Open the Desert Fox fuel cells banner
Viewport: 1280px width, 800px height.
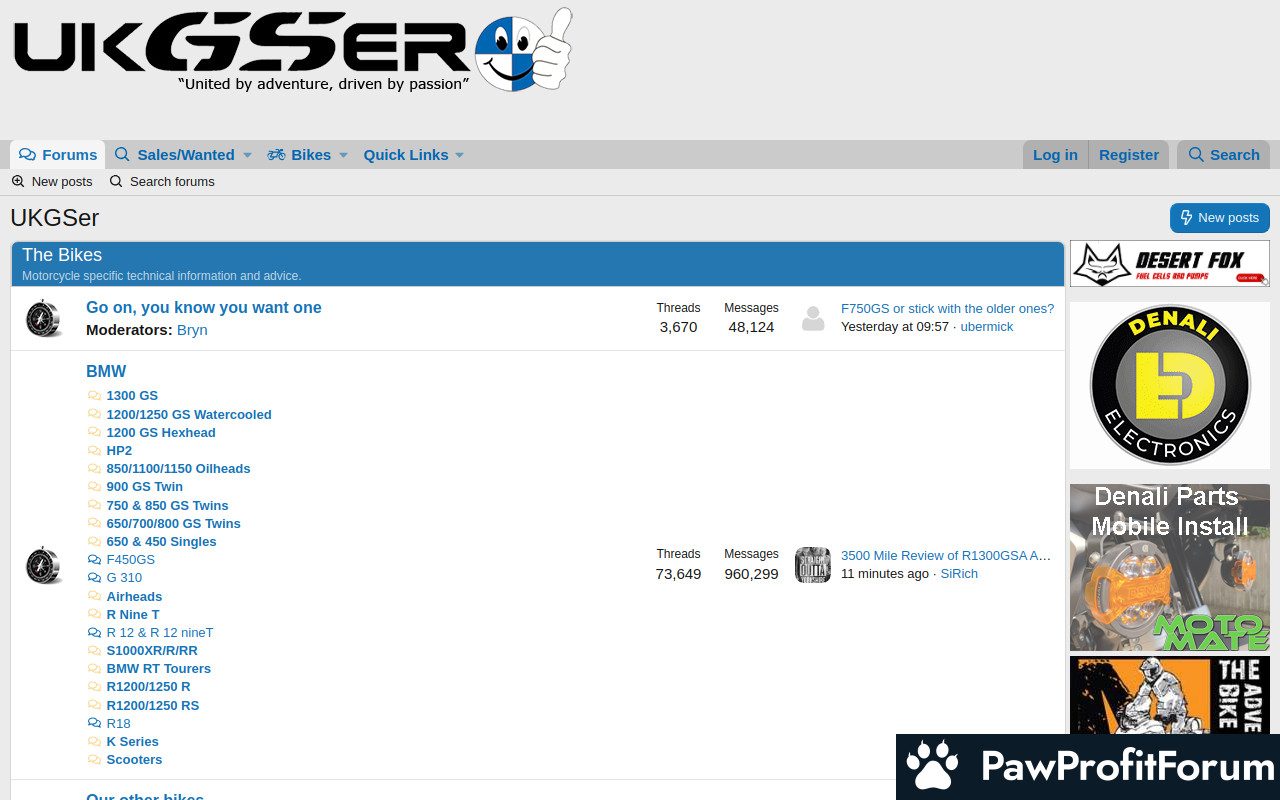tap(1170, 263)
